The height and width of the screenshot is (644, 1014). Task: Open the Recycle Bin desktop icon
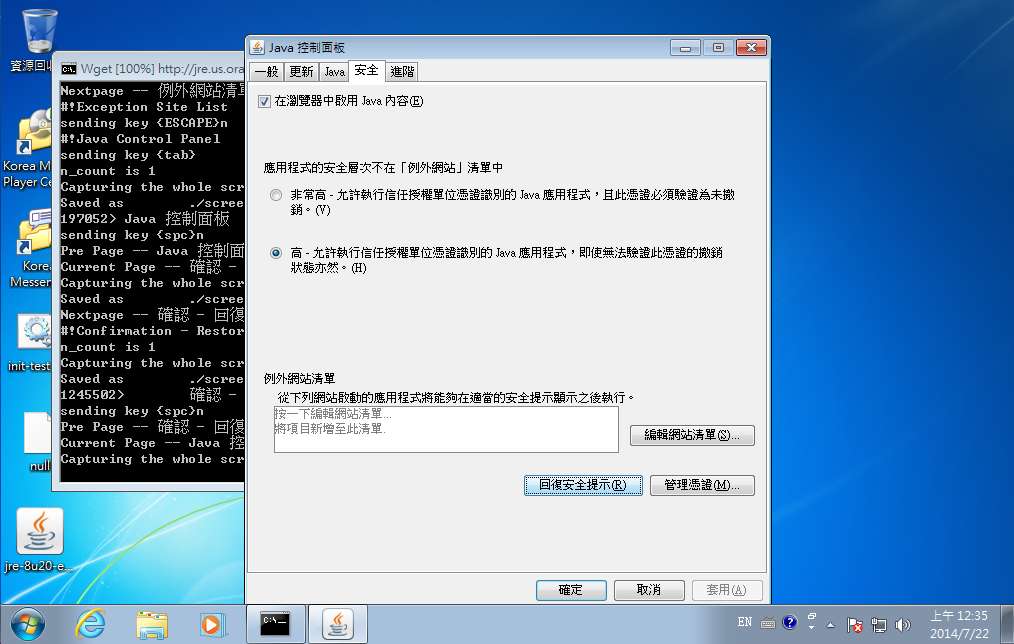coord(38,32)
